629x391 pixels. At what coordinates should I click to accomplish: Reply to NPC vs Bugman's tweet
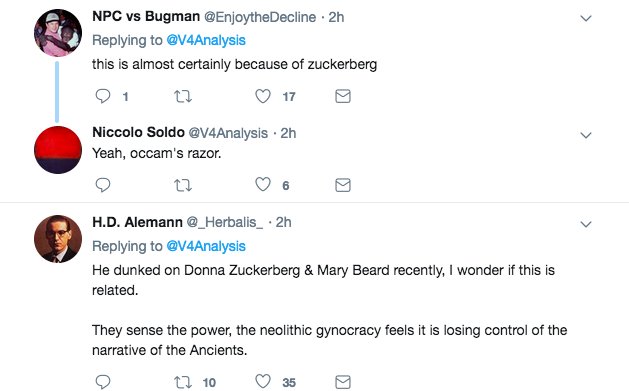tap(103, 96)
